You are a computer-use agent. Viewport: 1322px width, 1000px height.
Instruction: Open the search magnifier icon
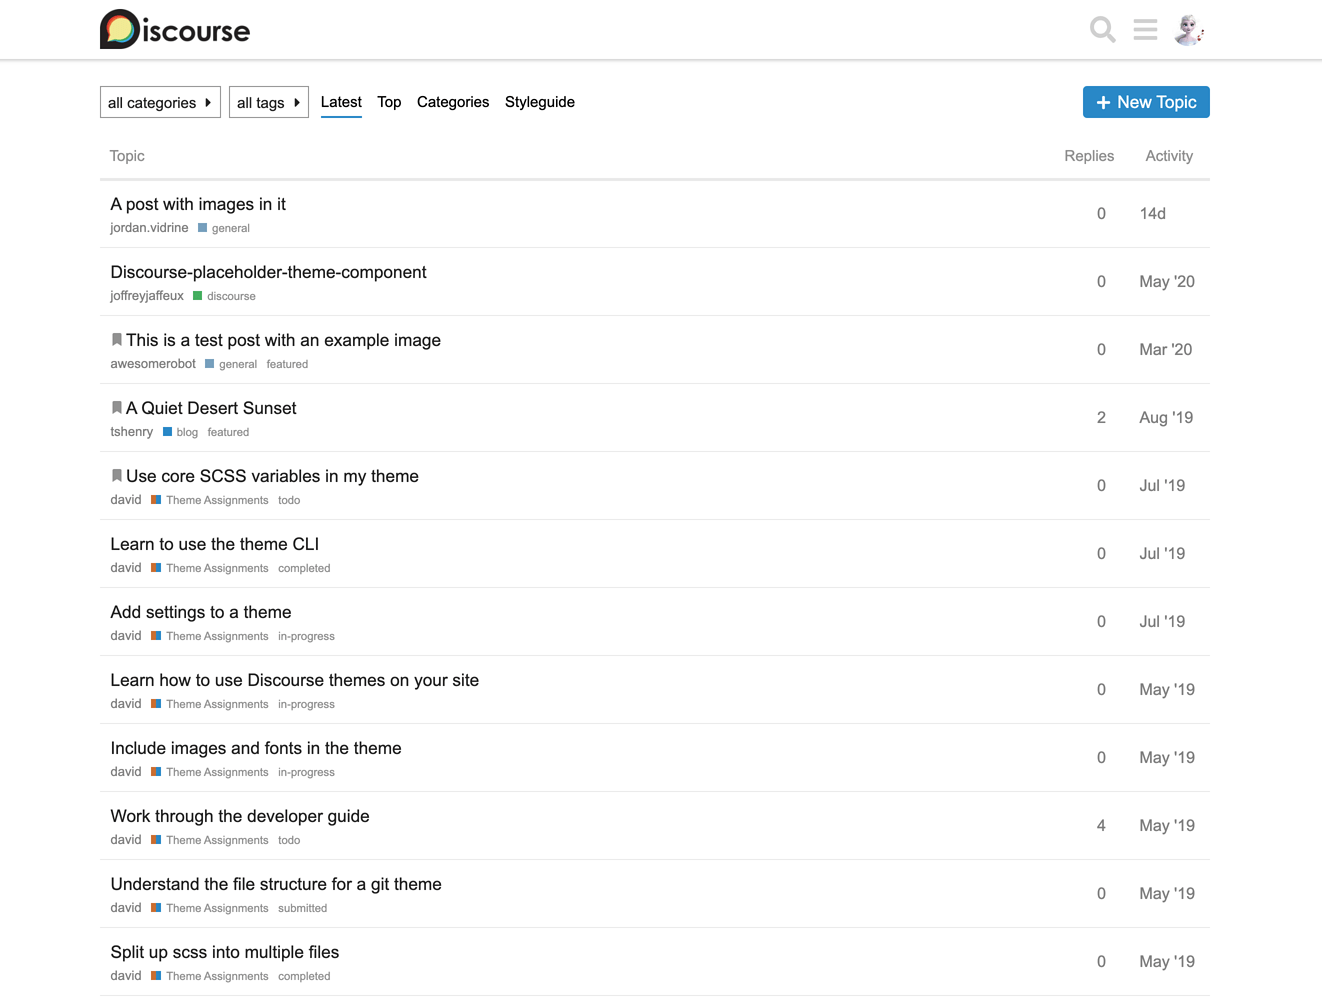point(1102,30)
